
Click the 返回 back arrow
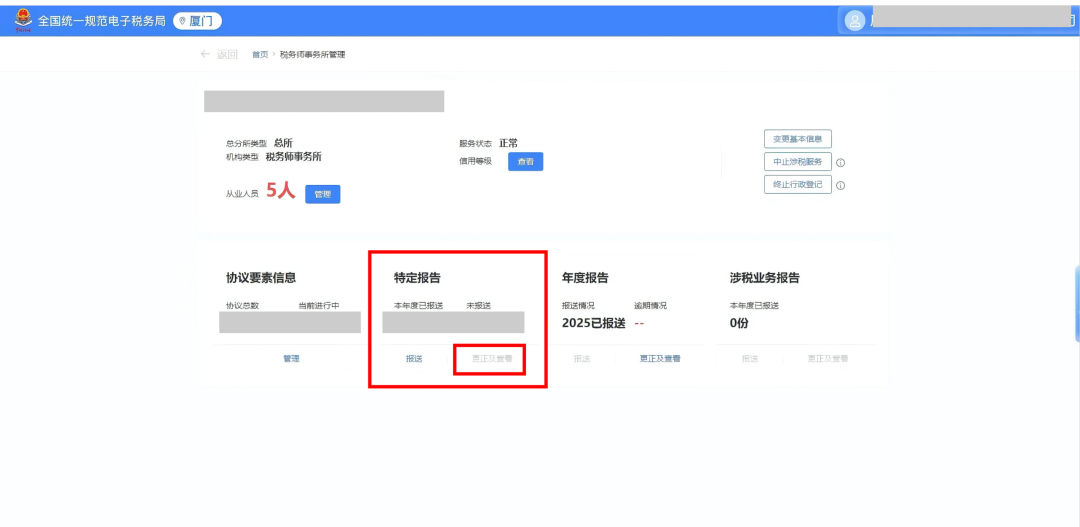(205, 54)
